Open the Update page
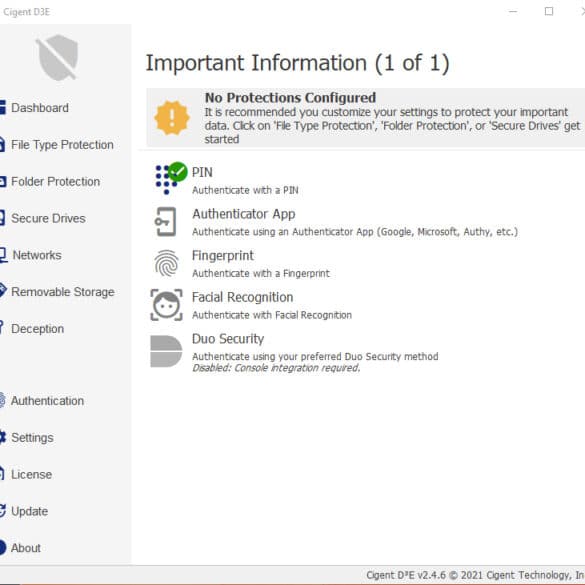This screenshot has width=585, height=585. (x=29, y=511)
